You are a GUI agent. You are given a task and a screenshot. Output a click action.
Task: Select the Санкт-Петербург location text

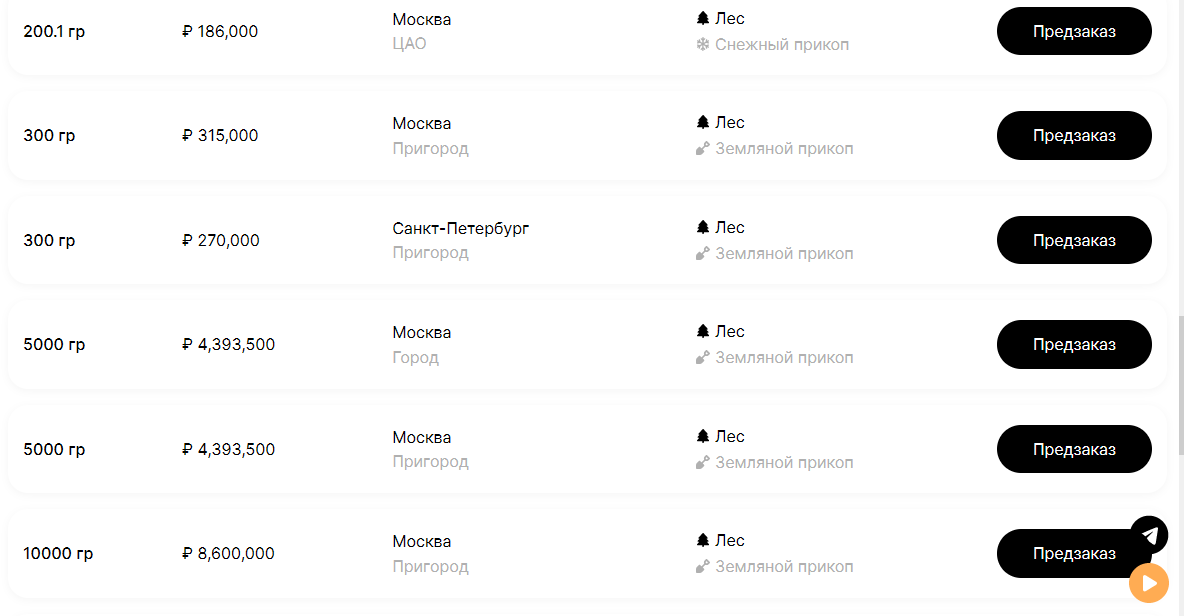(460, 228)
